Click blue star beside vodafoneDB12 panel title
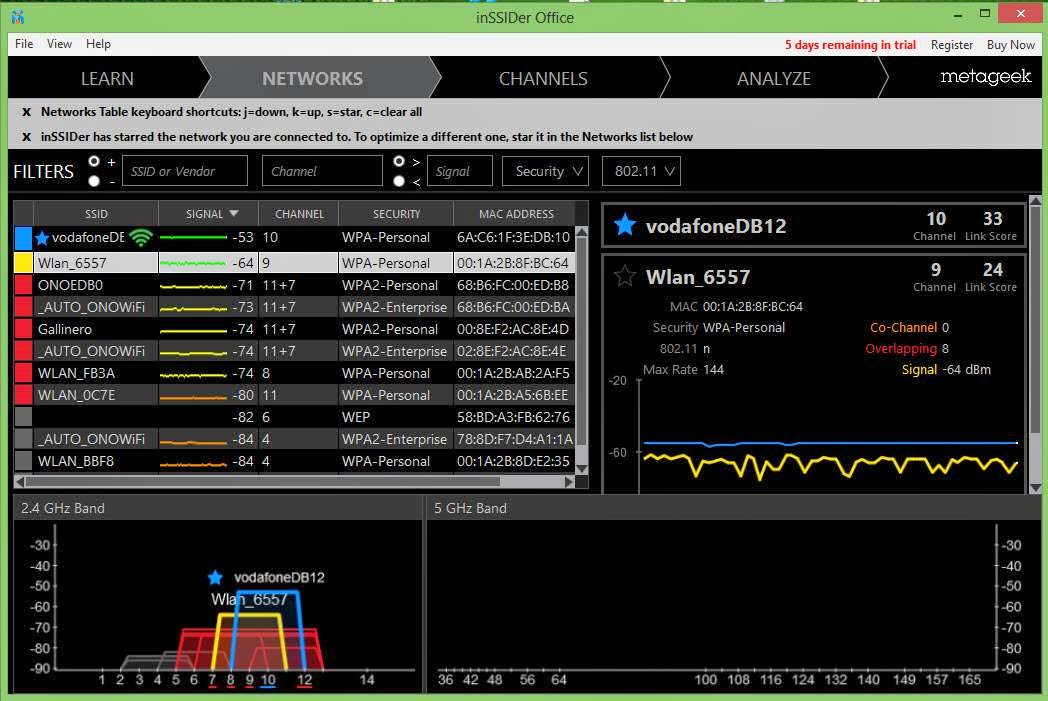This screenshot has height=701, width=1048. point(625,225)
